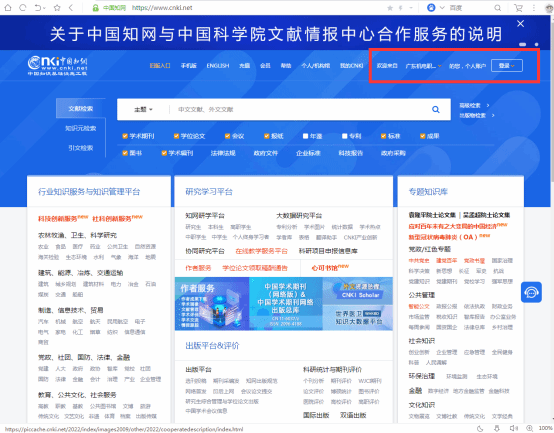Click the CNKI 中国知网 logo
554x433 pixels.
pos(58,66)
